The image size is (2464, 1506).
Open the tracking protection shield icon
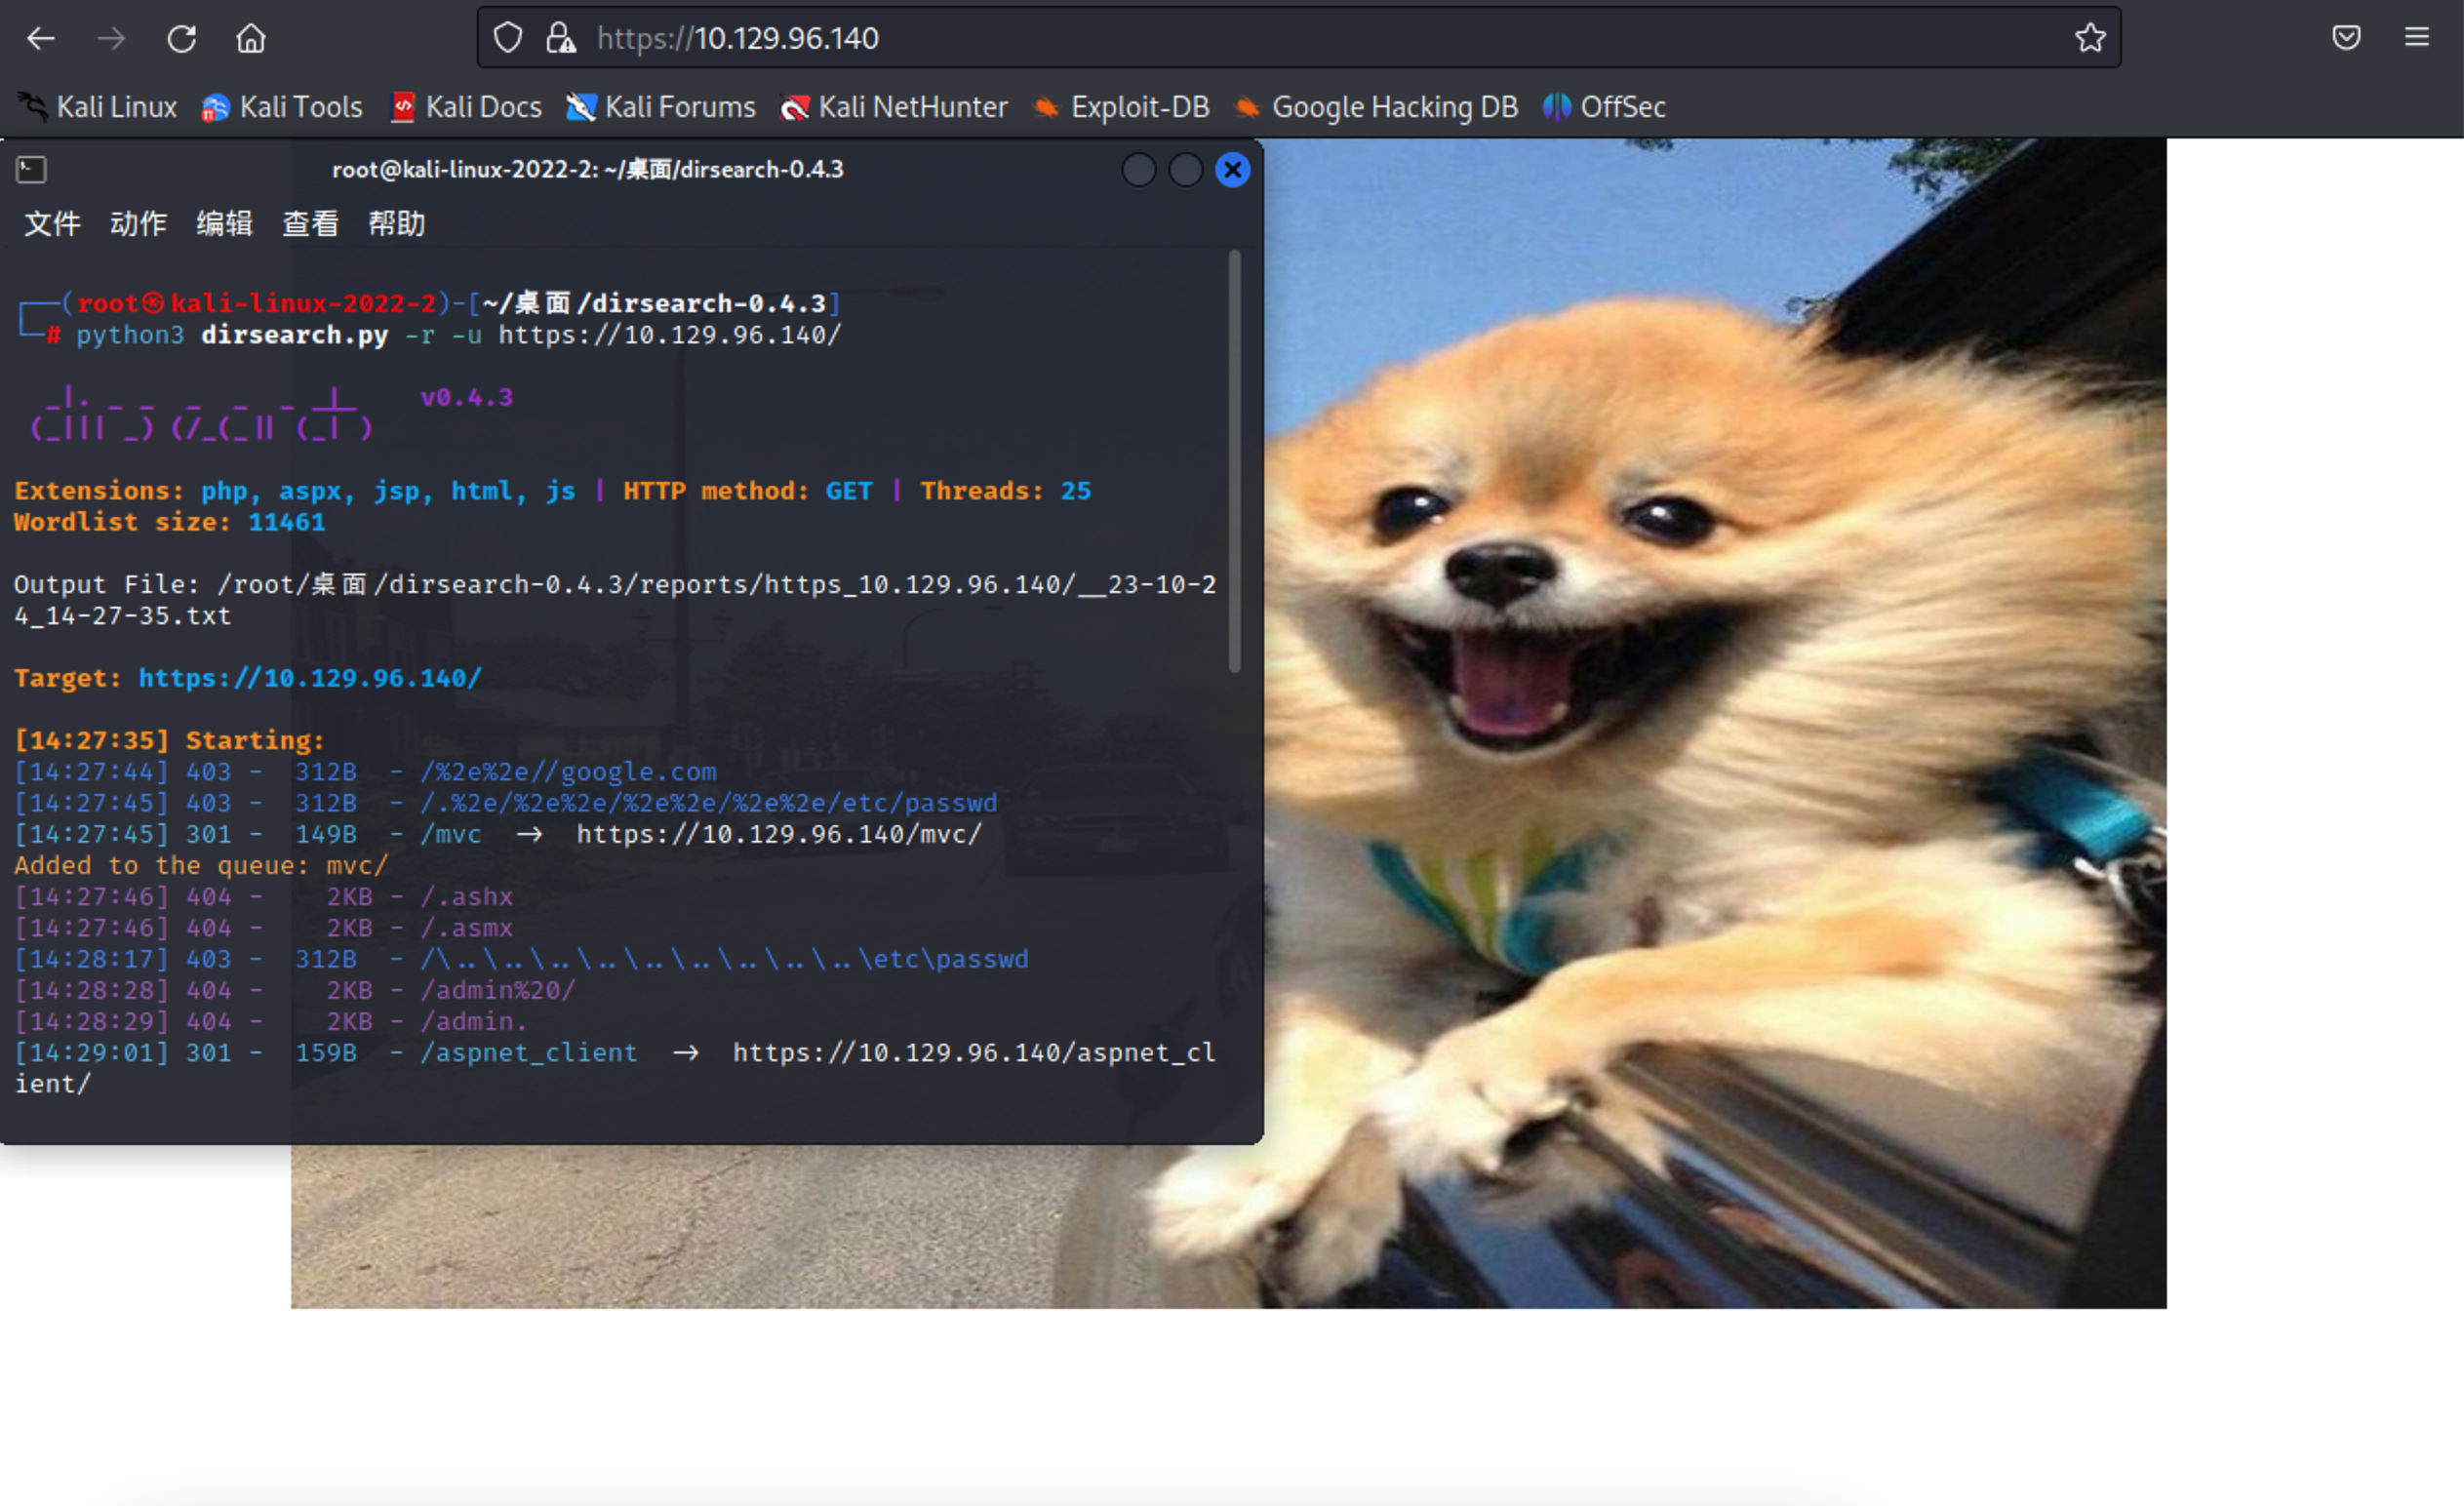(508, 39)
